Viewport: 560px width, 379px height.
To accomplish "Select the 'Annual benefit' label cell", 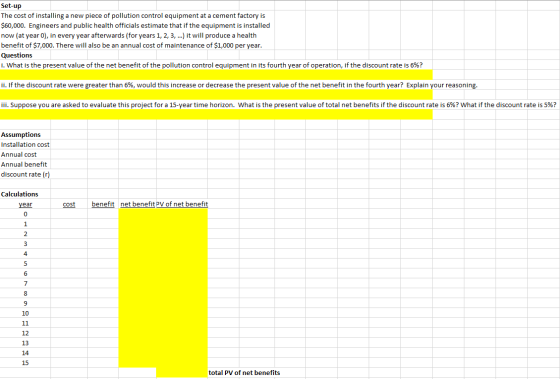I will click(24, 165).
